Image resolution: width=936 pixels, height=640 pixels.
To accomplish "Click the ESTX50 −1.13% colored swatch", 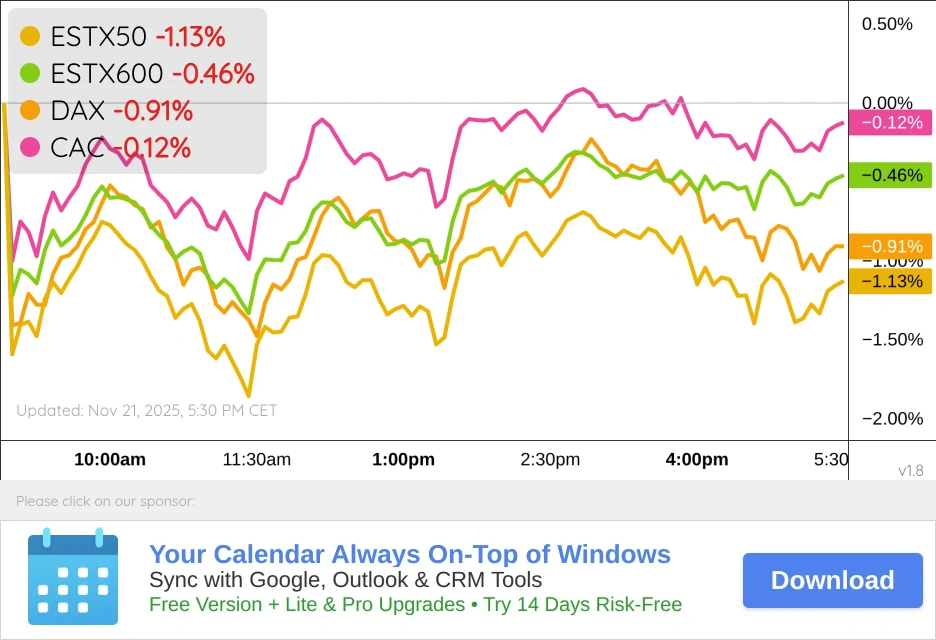I will click(x=30, y=35).
